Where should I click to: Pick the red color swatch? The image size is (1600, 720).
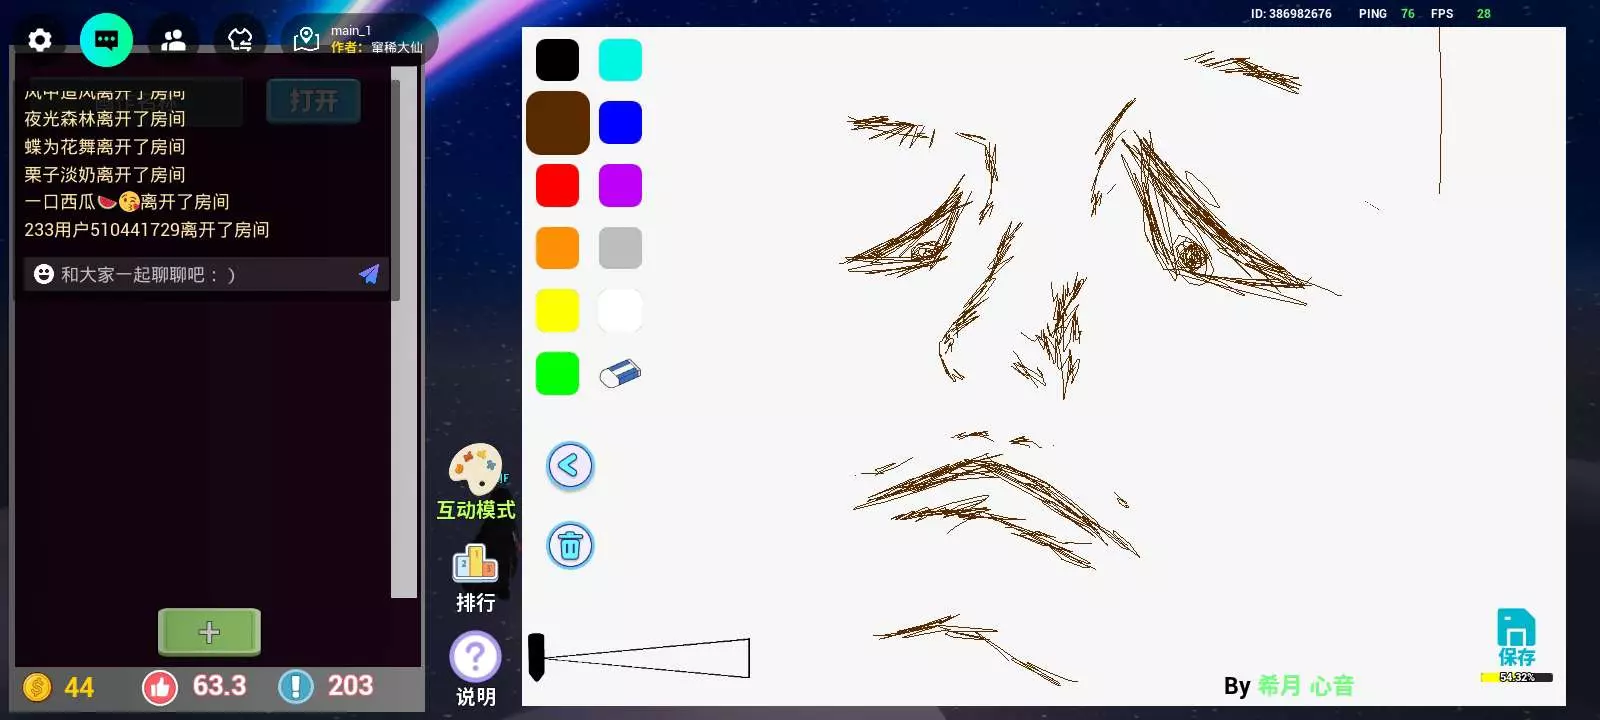pos(557,186)
